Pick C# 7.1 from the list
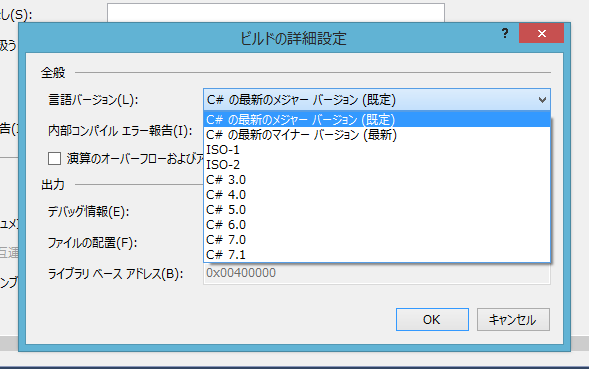This screenshot has height=369, width=589. [x=377, y=254]
